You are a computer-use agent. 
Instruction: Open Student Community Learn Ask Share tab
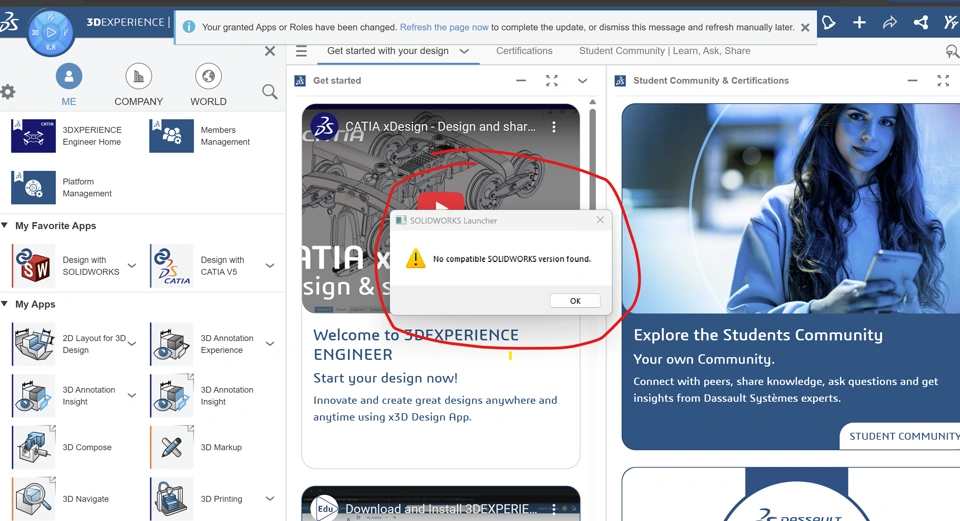point(664,51)
